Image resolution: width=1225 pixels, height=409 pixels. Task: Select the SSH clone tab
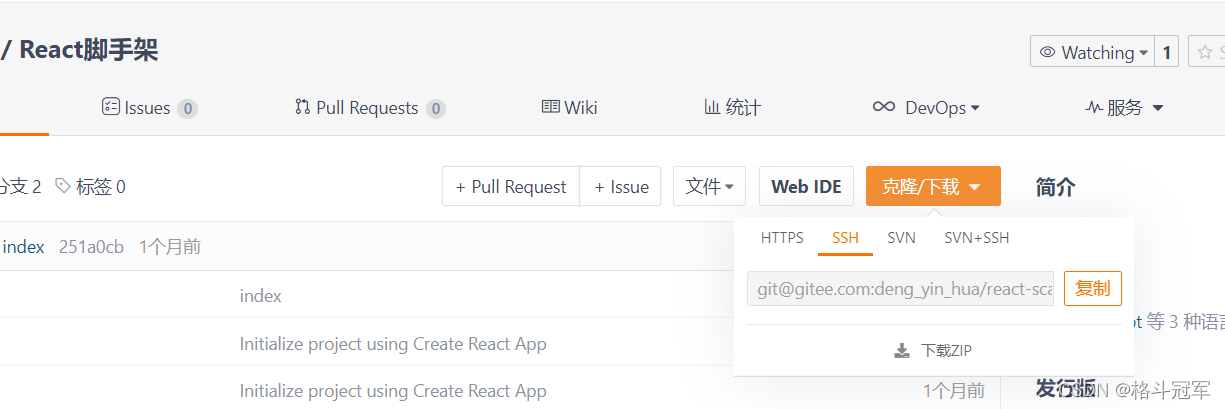point(845,238)
